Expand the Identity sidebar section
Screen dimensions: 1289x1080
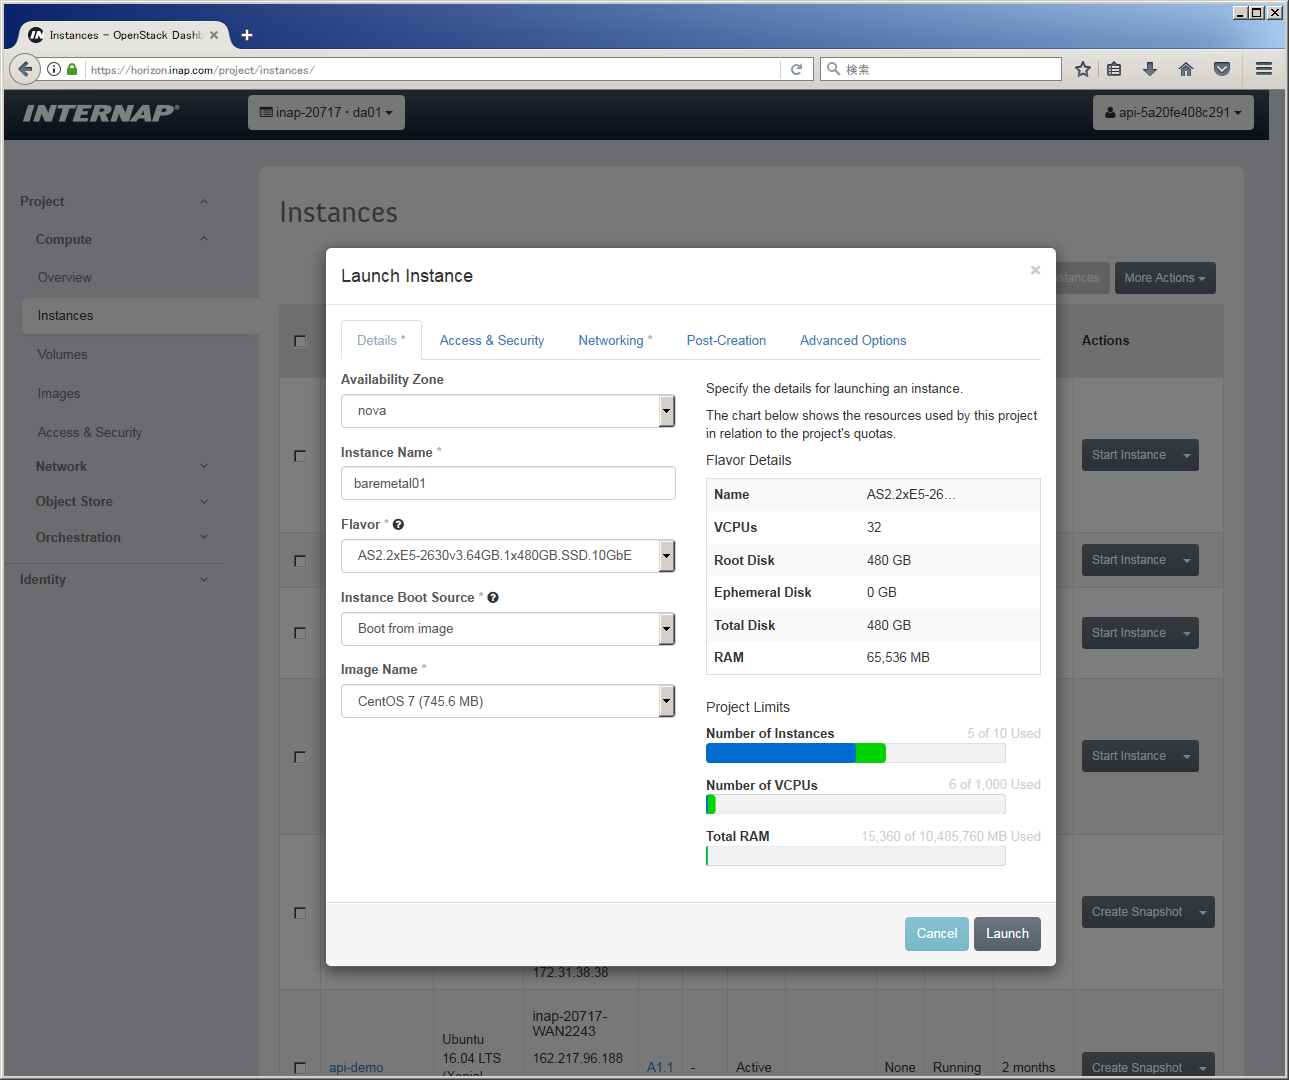[114, 579]
